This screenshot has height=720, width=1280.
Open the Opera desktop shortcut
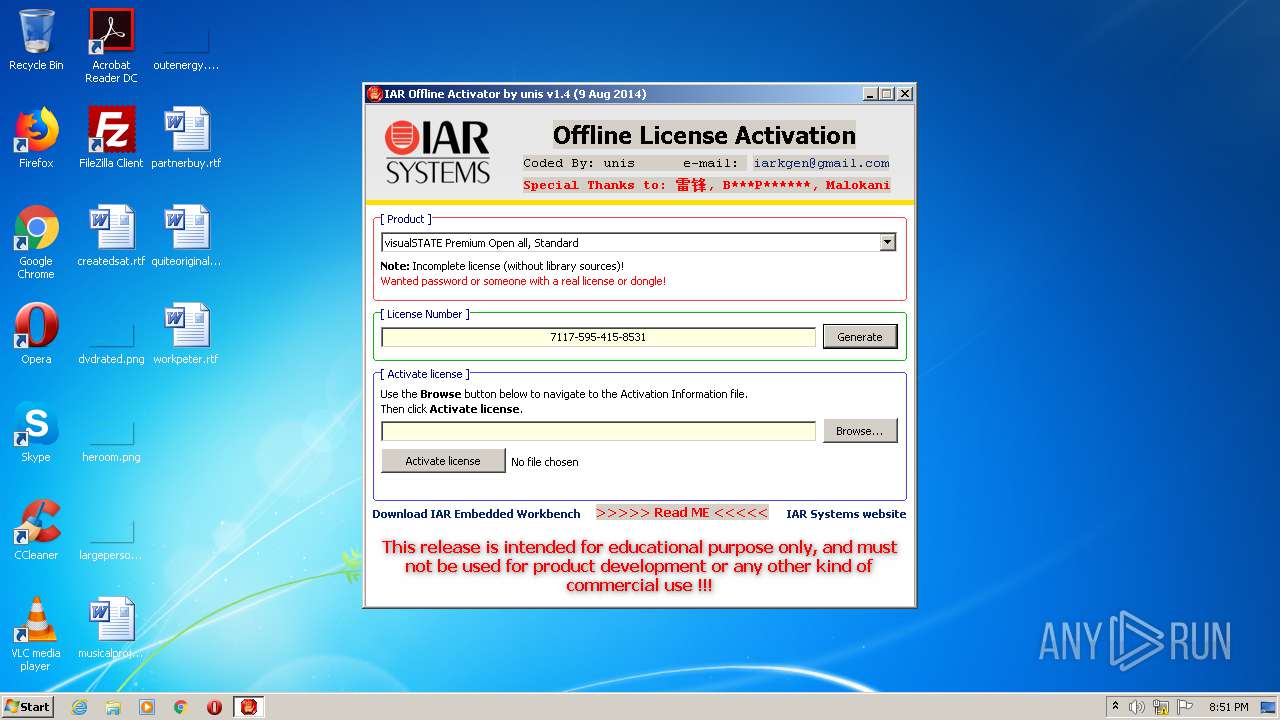[x=36, y=334]
